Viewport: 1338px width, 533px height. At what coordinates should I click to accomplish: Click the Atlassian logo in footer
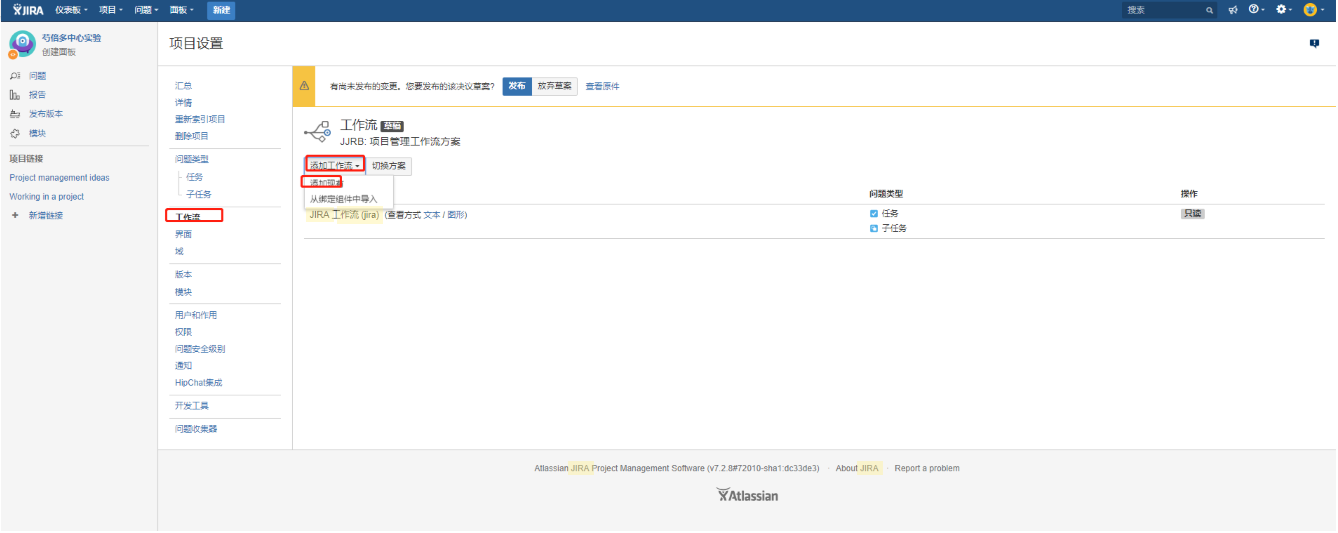point(747,495)
